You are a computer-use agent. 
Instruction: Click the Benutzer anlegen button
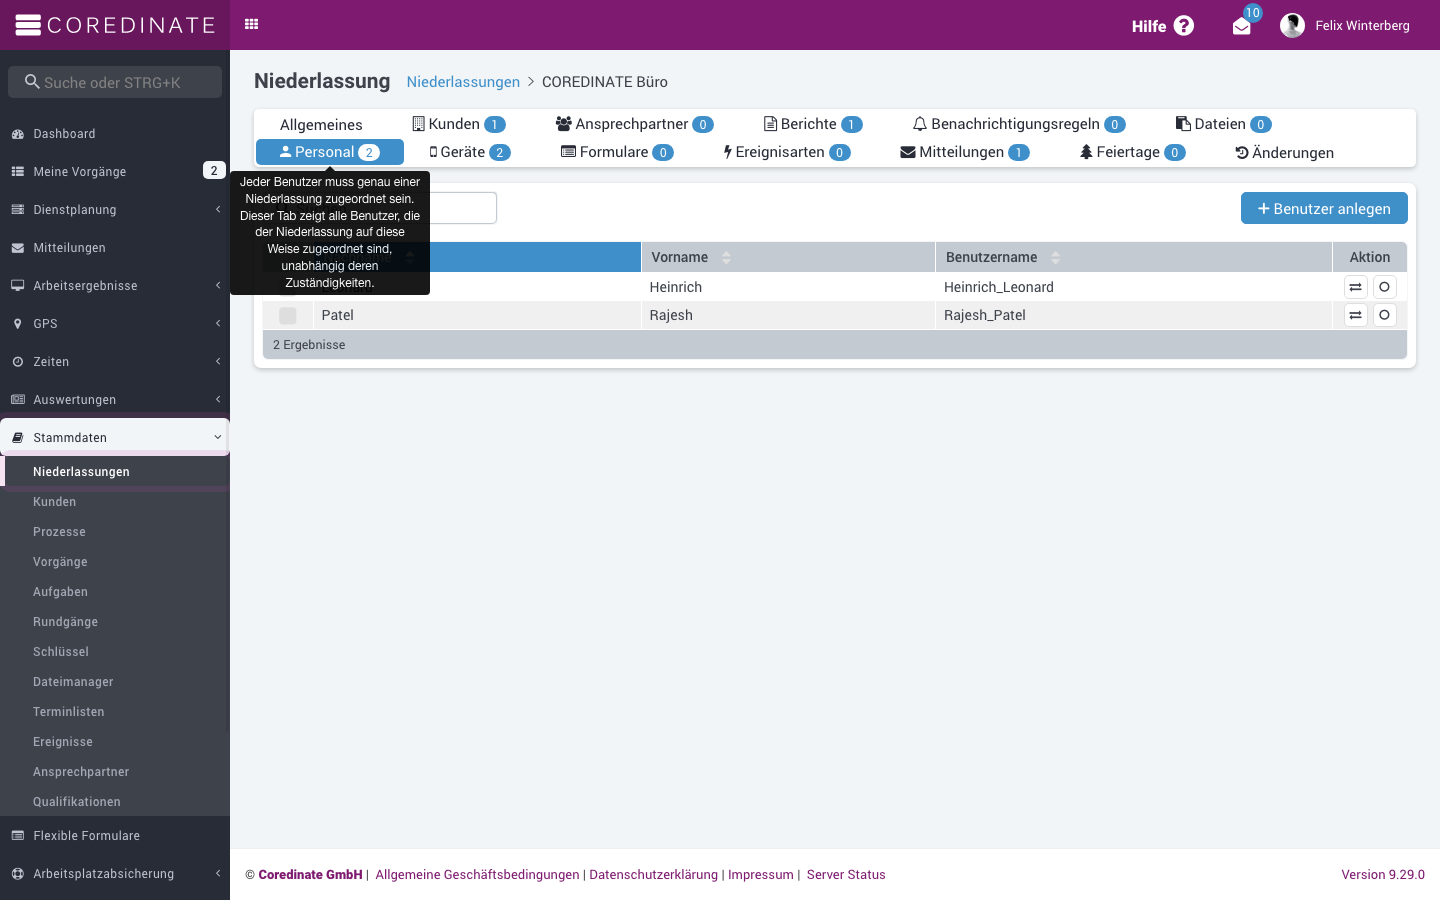[x=1324, y=208]
